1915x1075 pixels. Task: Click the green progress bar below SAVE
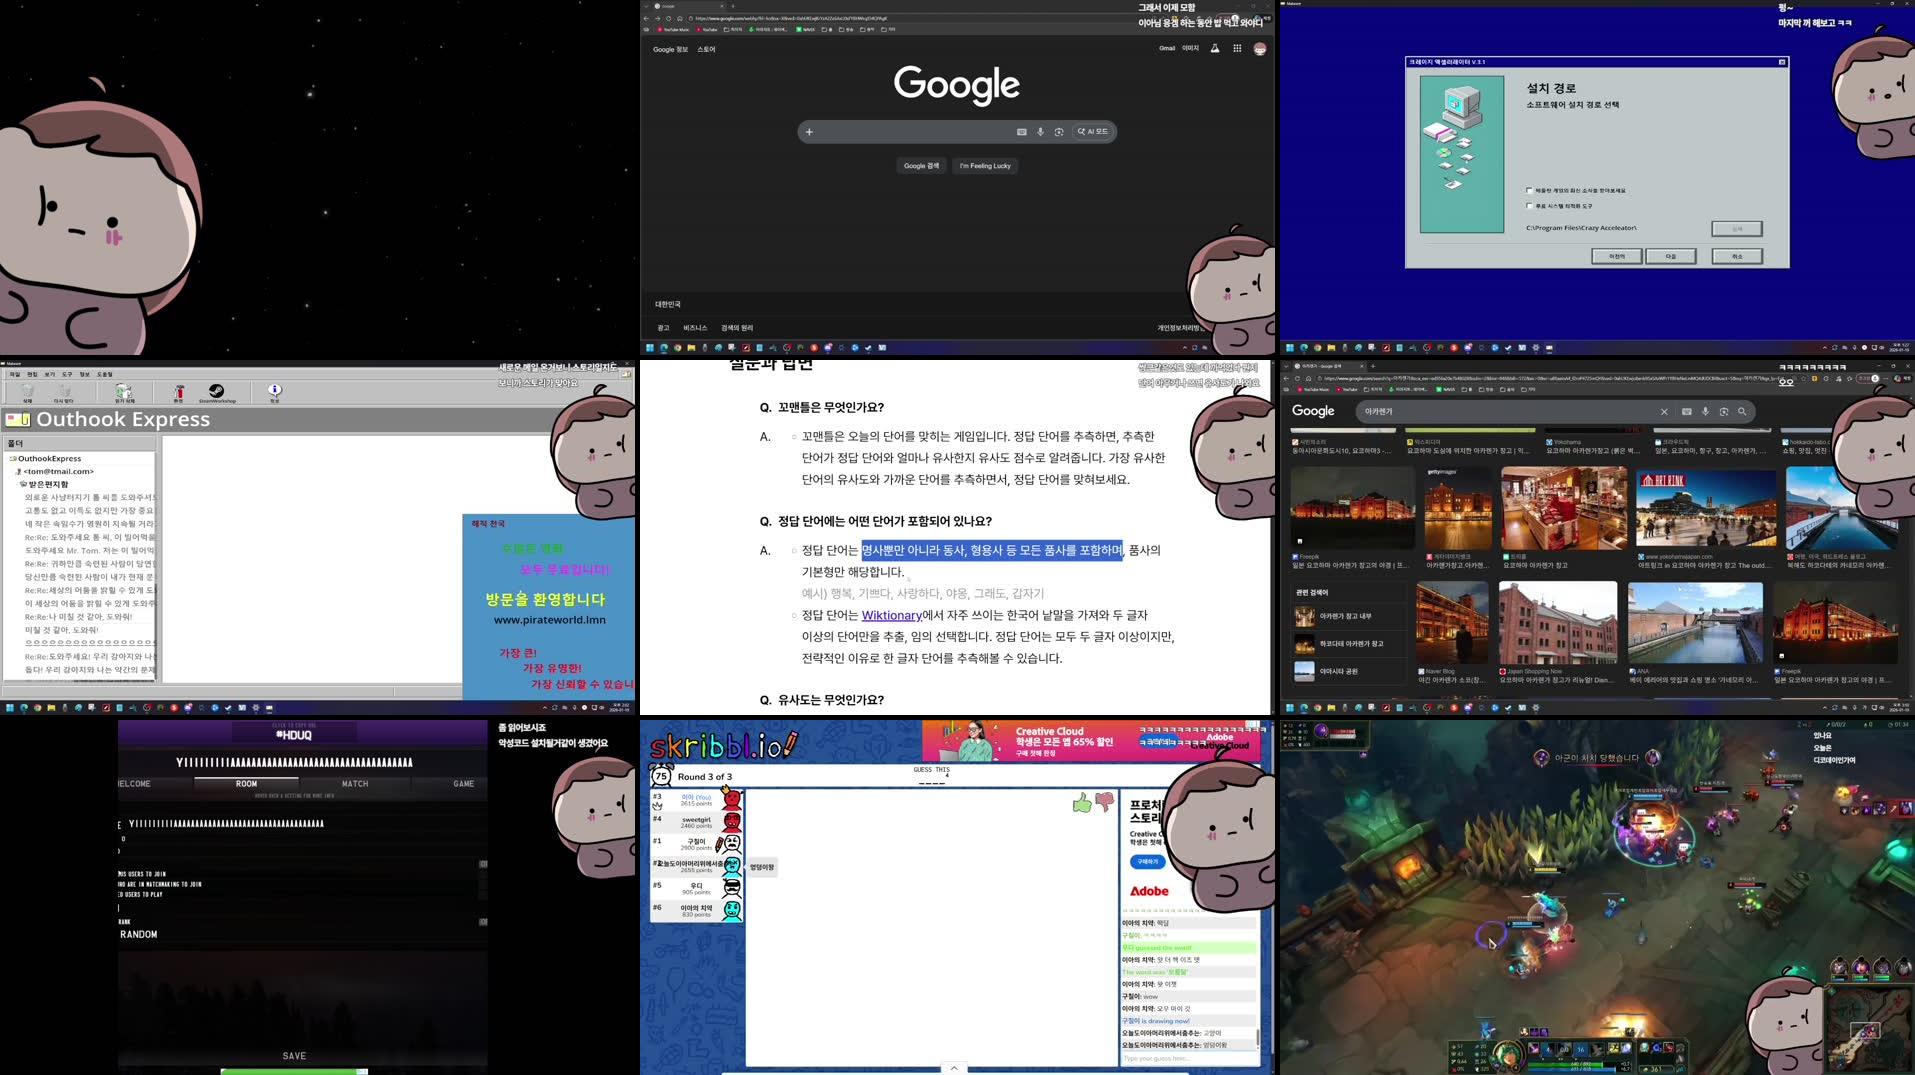point(293,1070)
